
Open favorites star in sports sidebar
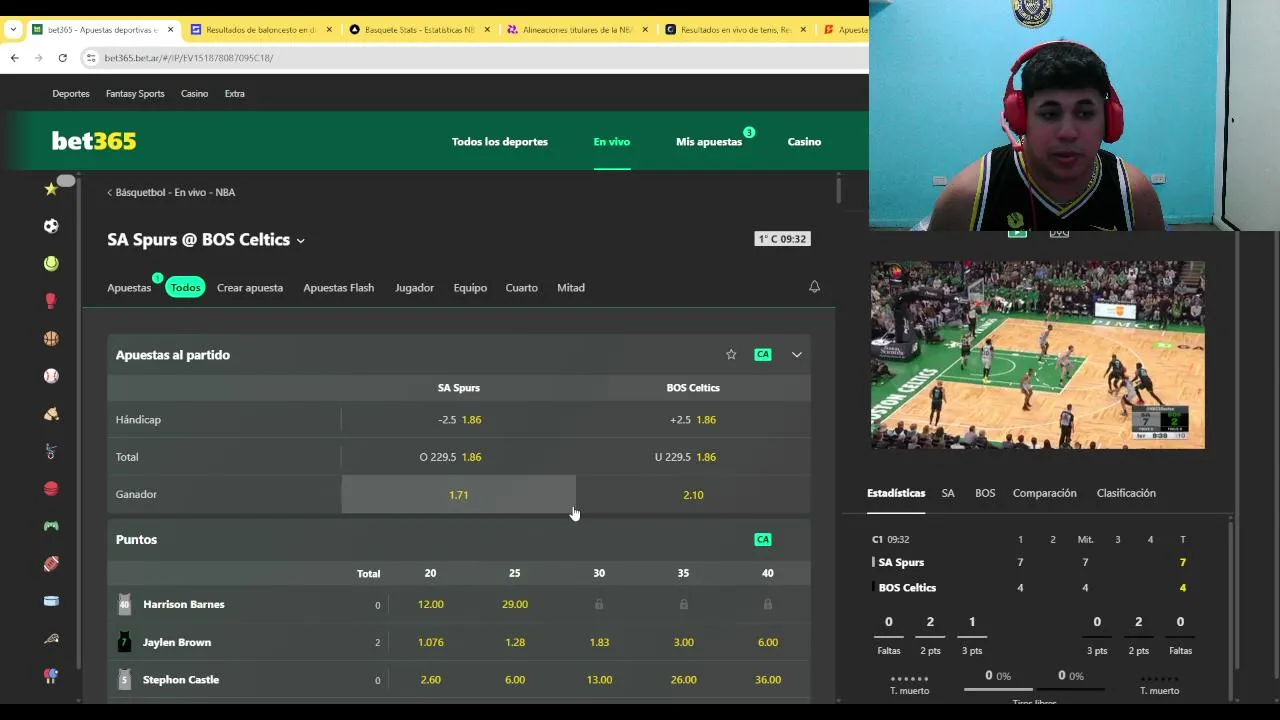pos(51,188)
